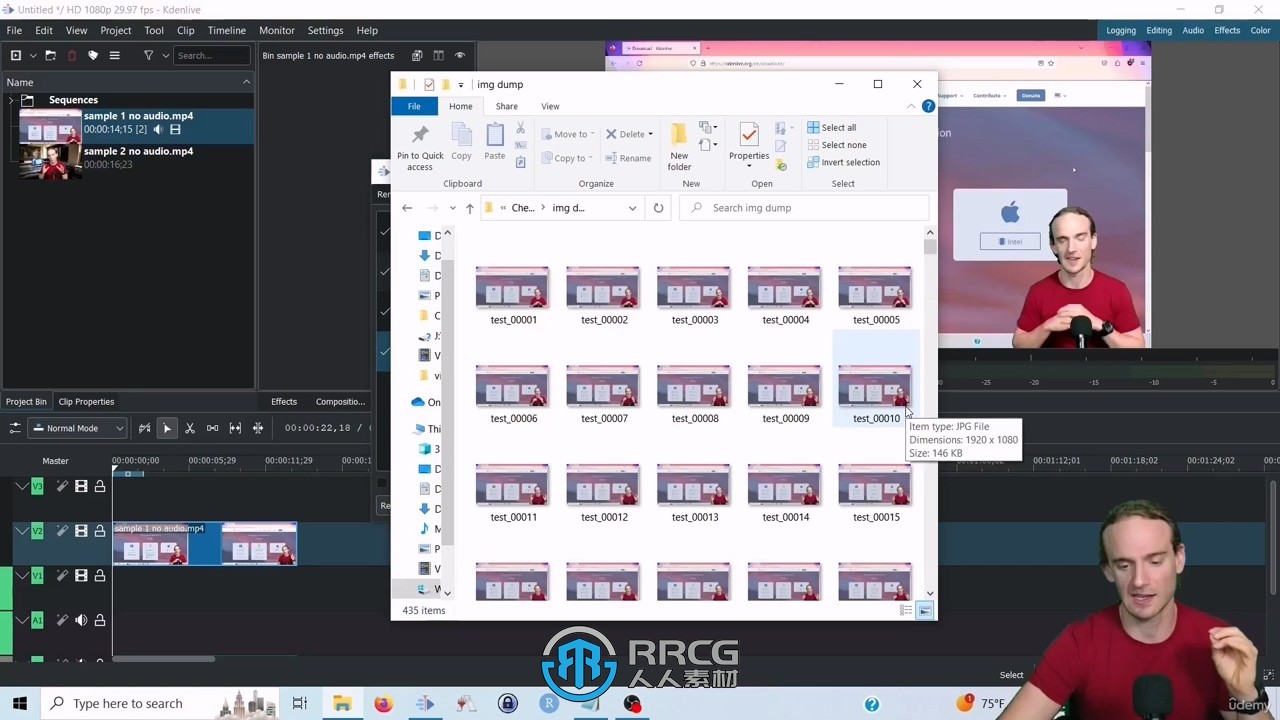Viewport: 1280px width, 720px height.
Task: Open the Delete dropdown in Explorer ribbon
Action: (650, 134)
